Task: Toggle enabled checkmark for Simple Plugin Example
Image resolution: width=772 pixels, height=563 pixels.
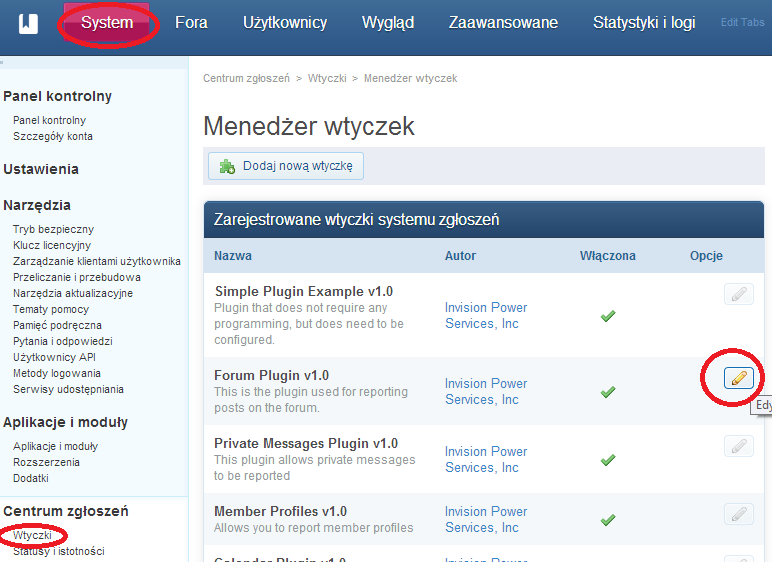Action: click(608, 315)
